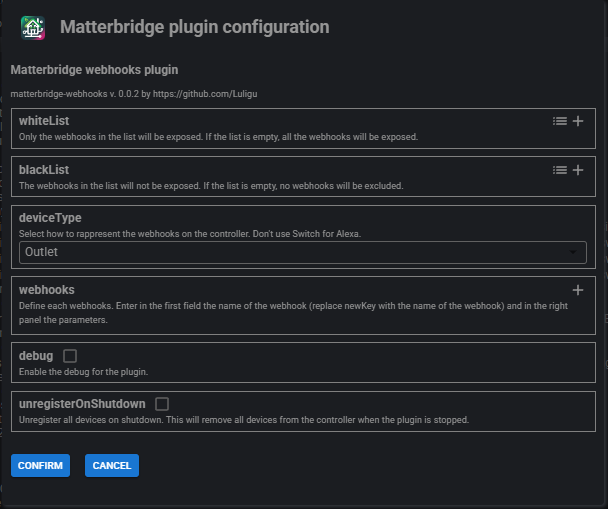608x509 pixels.
Task: Click 'Enable the debug for the plugin.' description
Action: (x=83, y=372)
